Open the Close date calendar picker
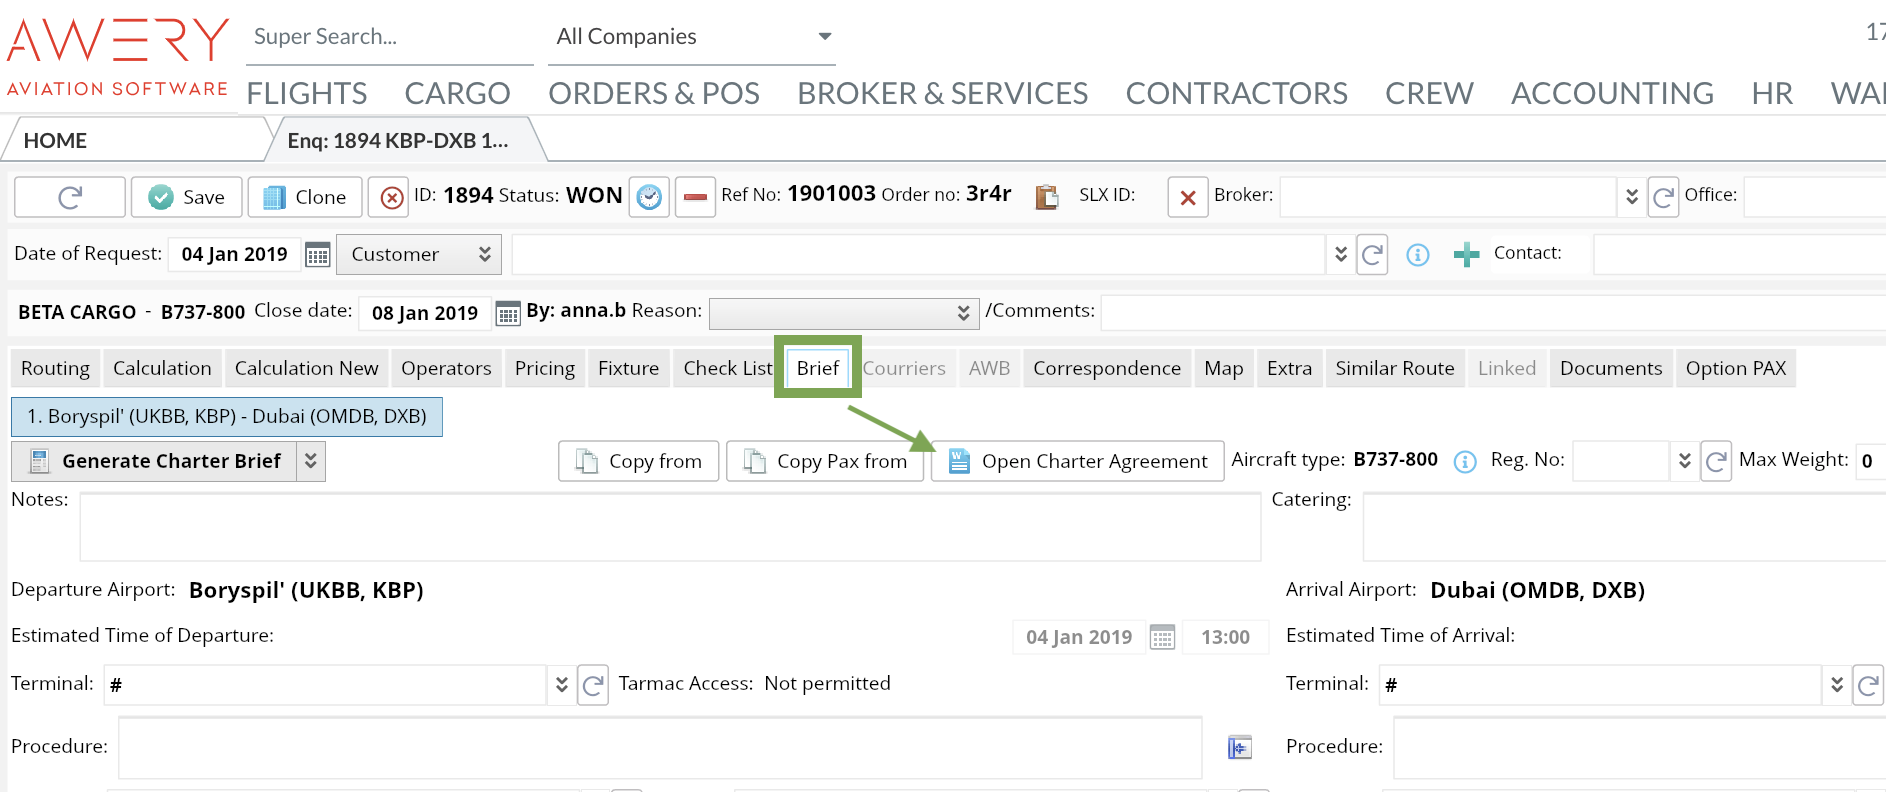This screenshot has width=1886, height=792. coord(508,314)
